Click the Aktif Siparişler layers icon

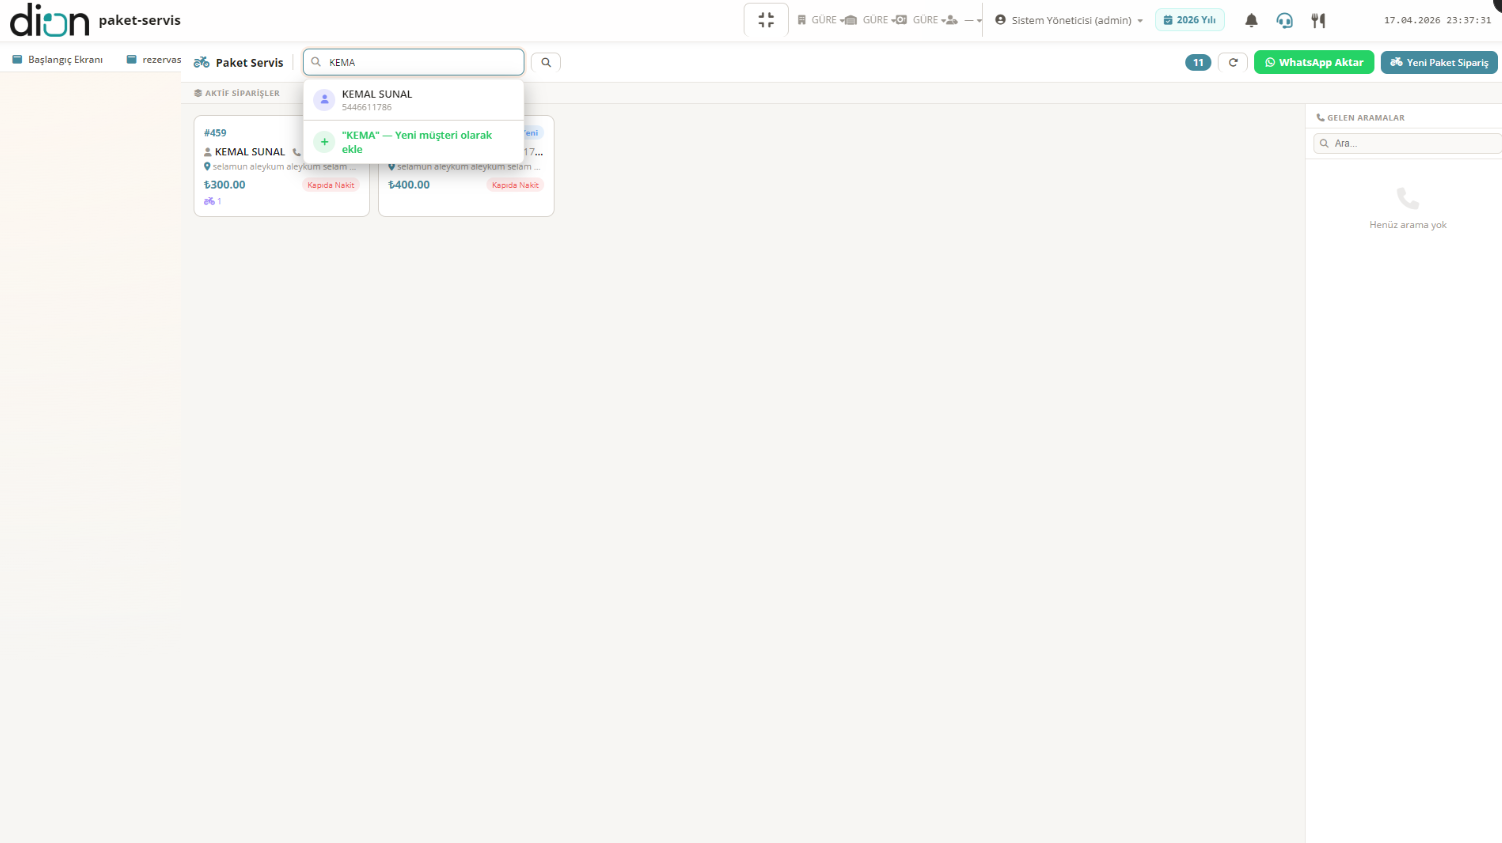coord(198,93)
